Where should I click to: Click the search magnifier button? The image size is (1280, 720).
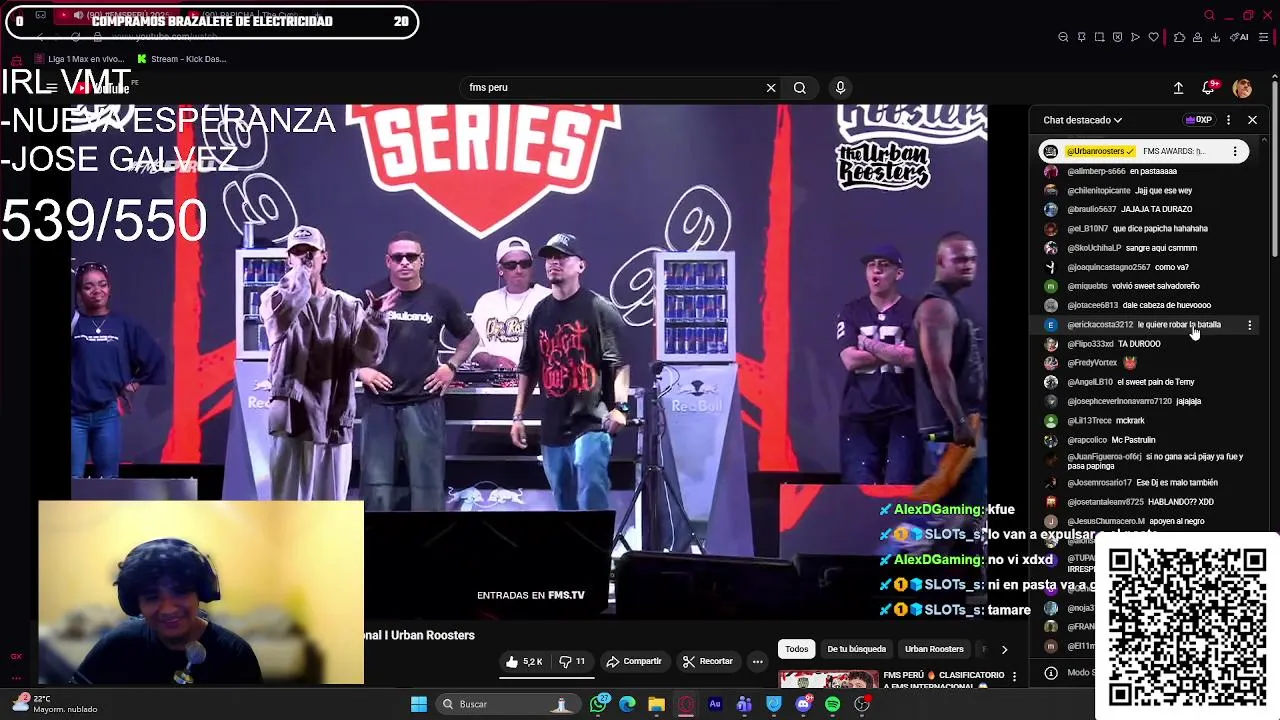tap(800, 88)
